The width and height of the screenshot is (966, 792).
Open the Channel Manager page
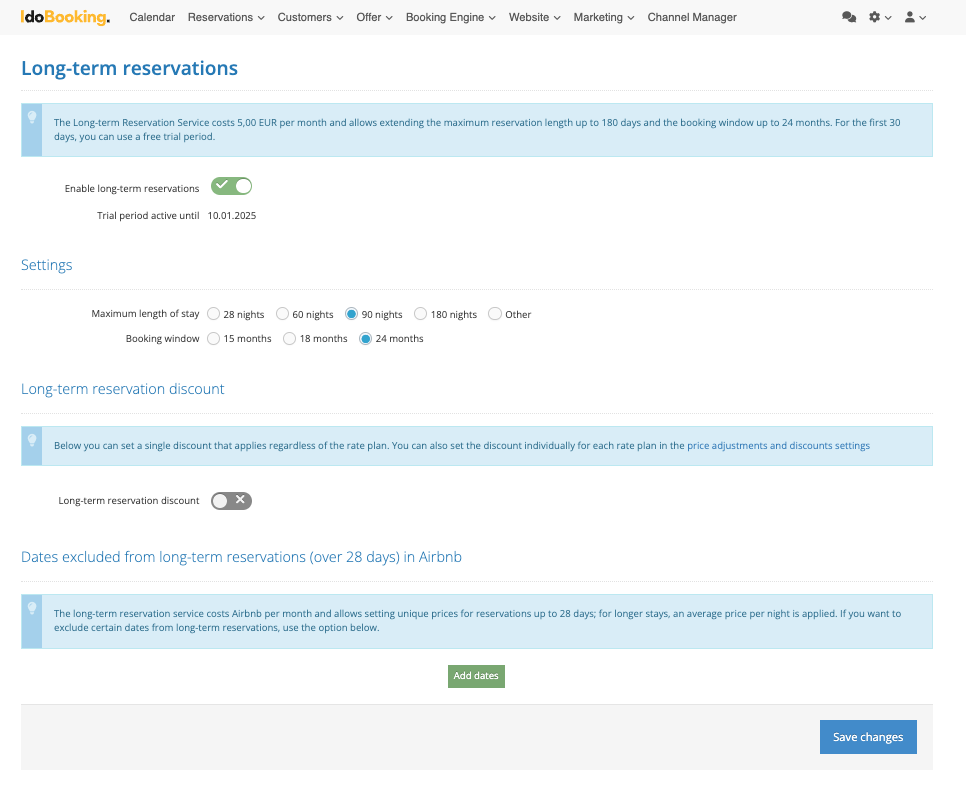pyautogui.click(x=692, y=17)
